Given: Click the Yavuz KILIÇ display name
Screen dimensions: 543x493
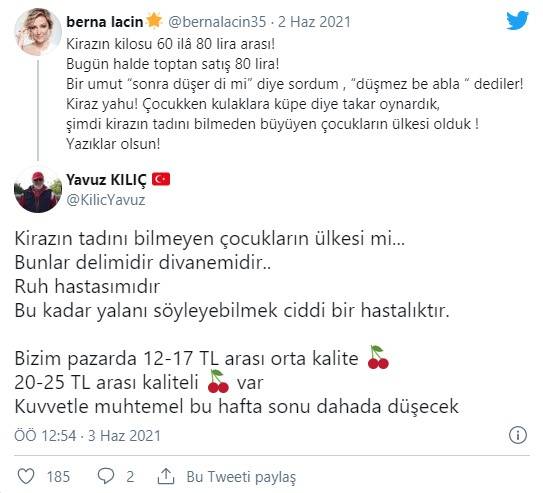Looking at the screenshot, I should tap(107, 179).
